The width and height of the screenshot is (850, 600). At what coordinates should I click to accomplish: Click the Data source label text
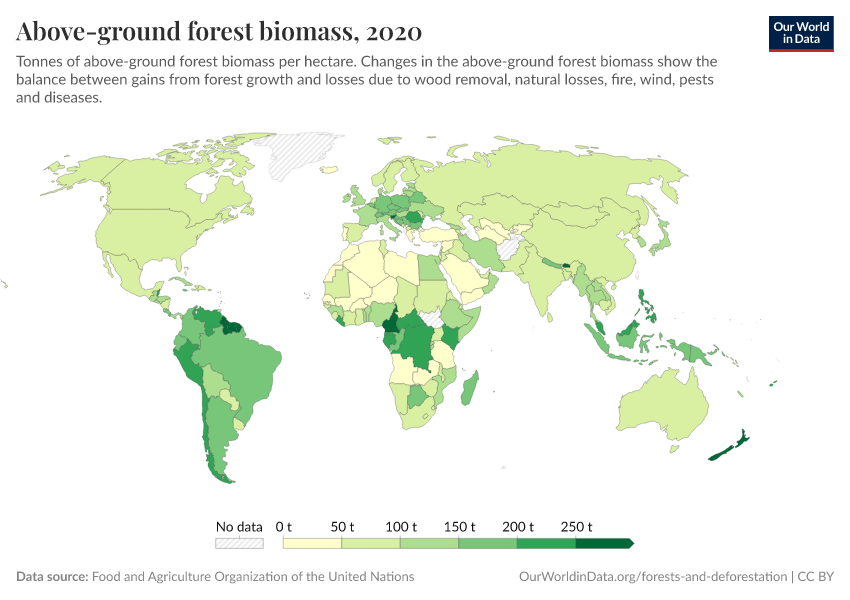point(52,576)
